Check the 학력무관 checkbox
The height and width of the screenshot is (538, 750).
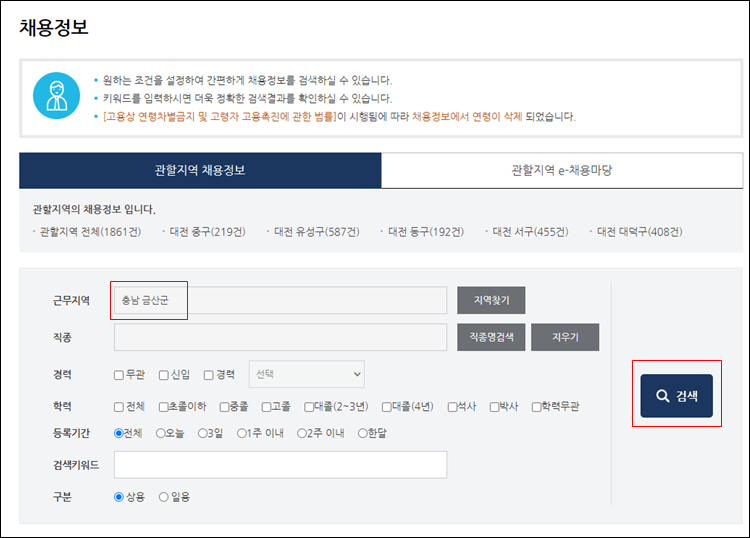click(537, 407)
